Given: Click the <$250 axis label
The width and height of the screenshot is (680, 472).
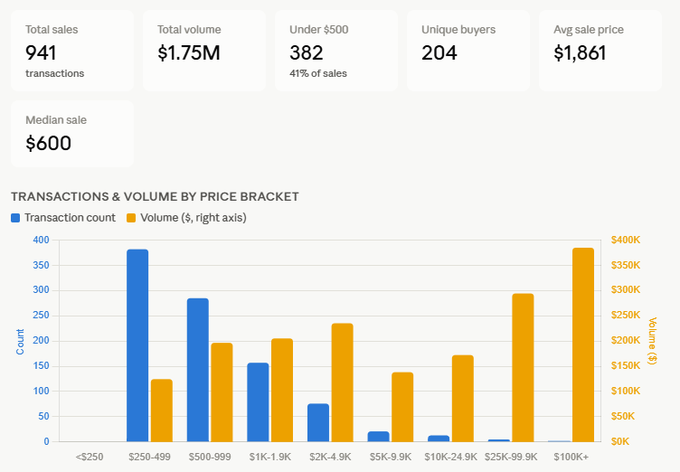Looking at the screenshot, I should pos(89,457).
